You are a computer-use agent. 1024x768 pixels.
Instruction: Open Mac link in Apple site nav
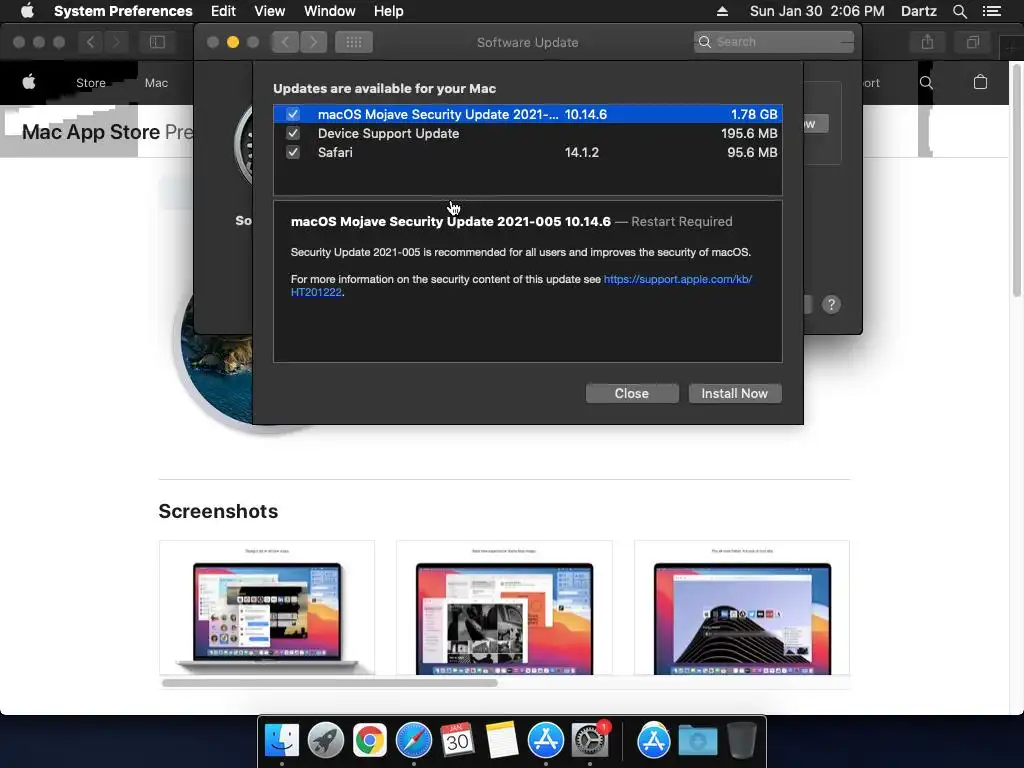pyautogui.click(x=156, y=83)
